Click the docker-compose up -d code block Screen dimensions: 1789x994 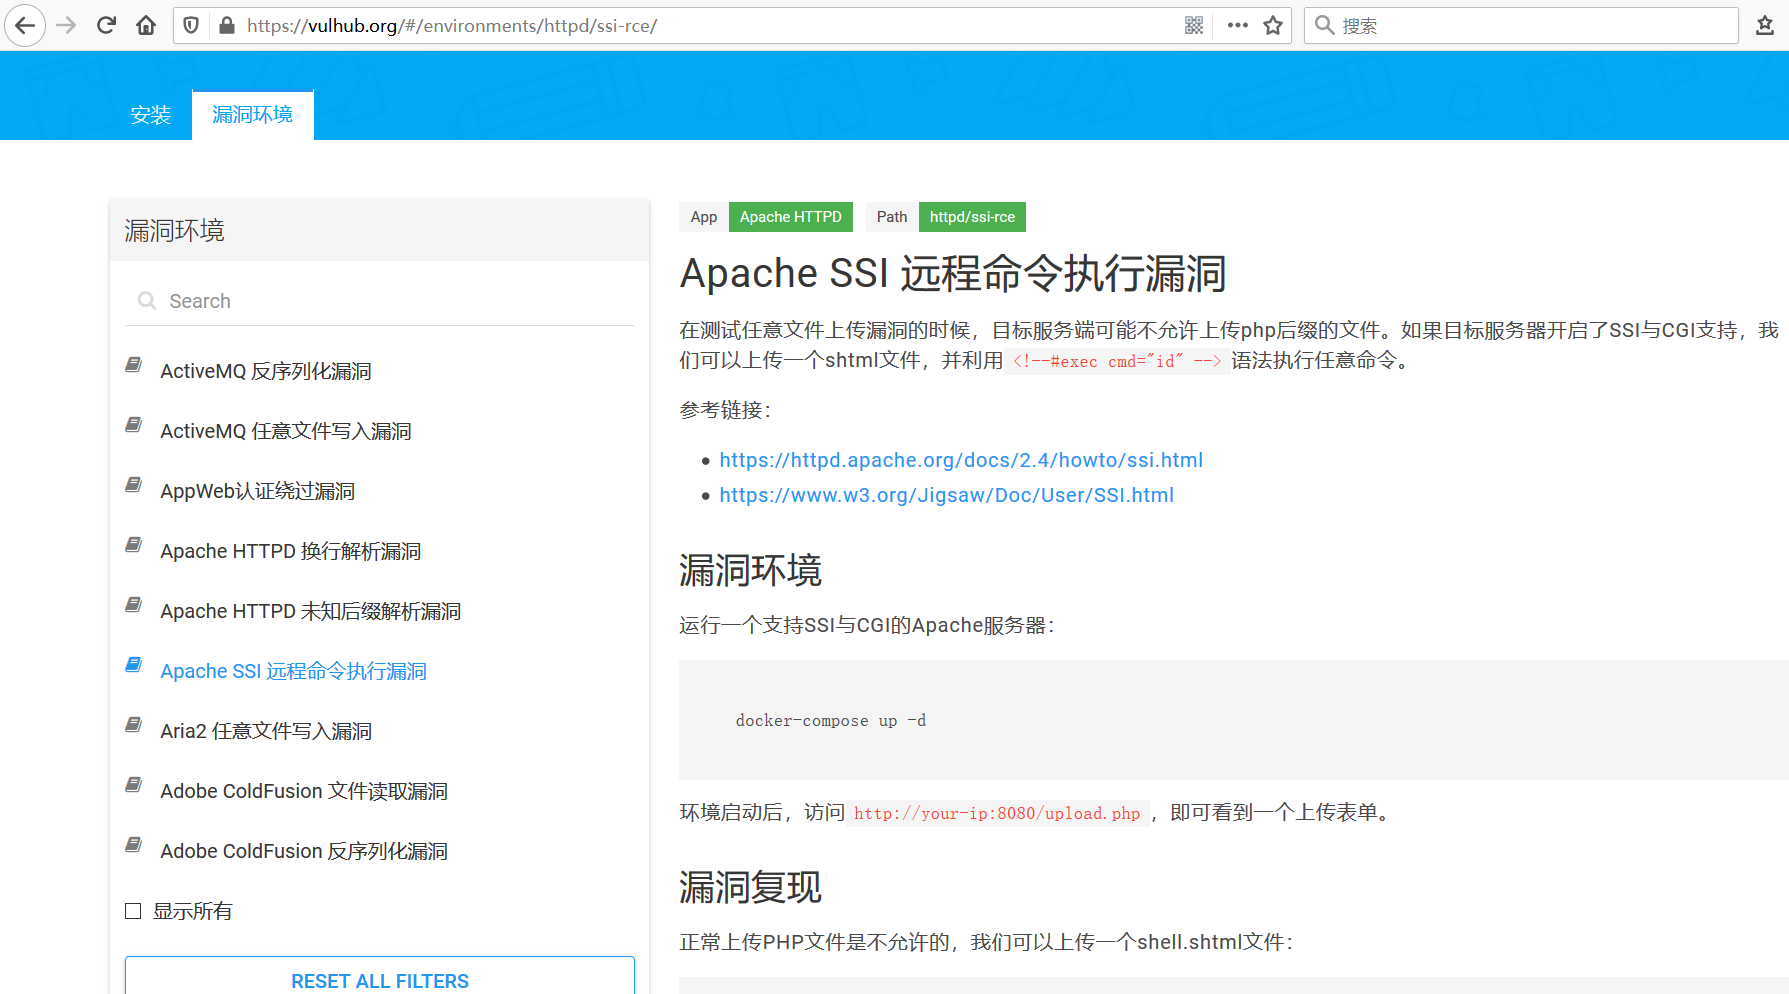(1234, 720)
